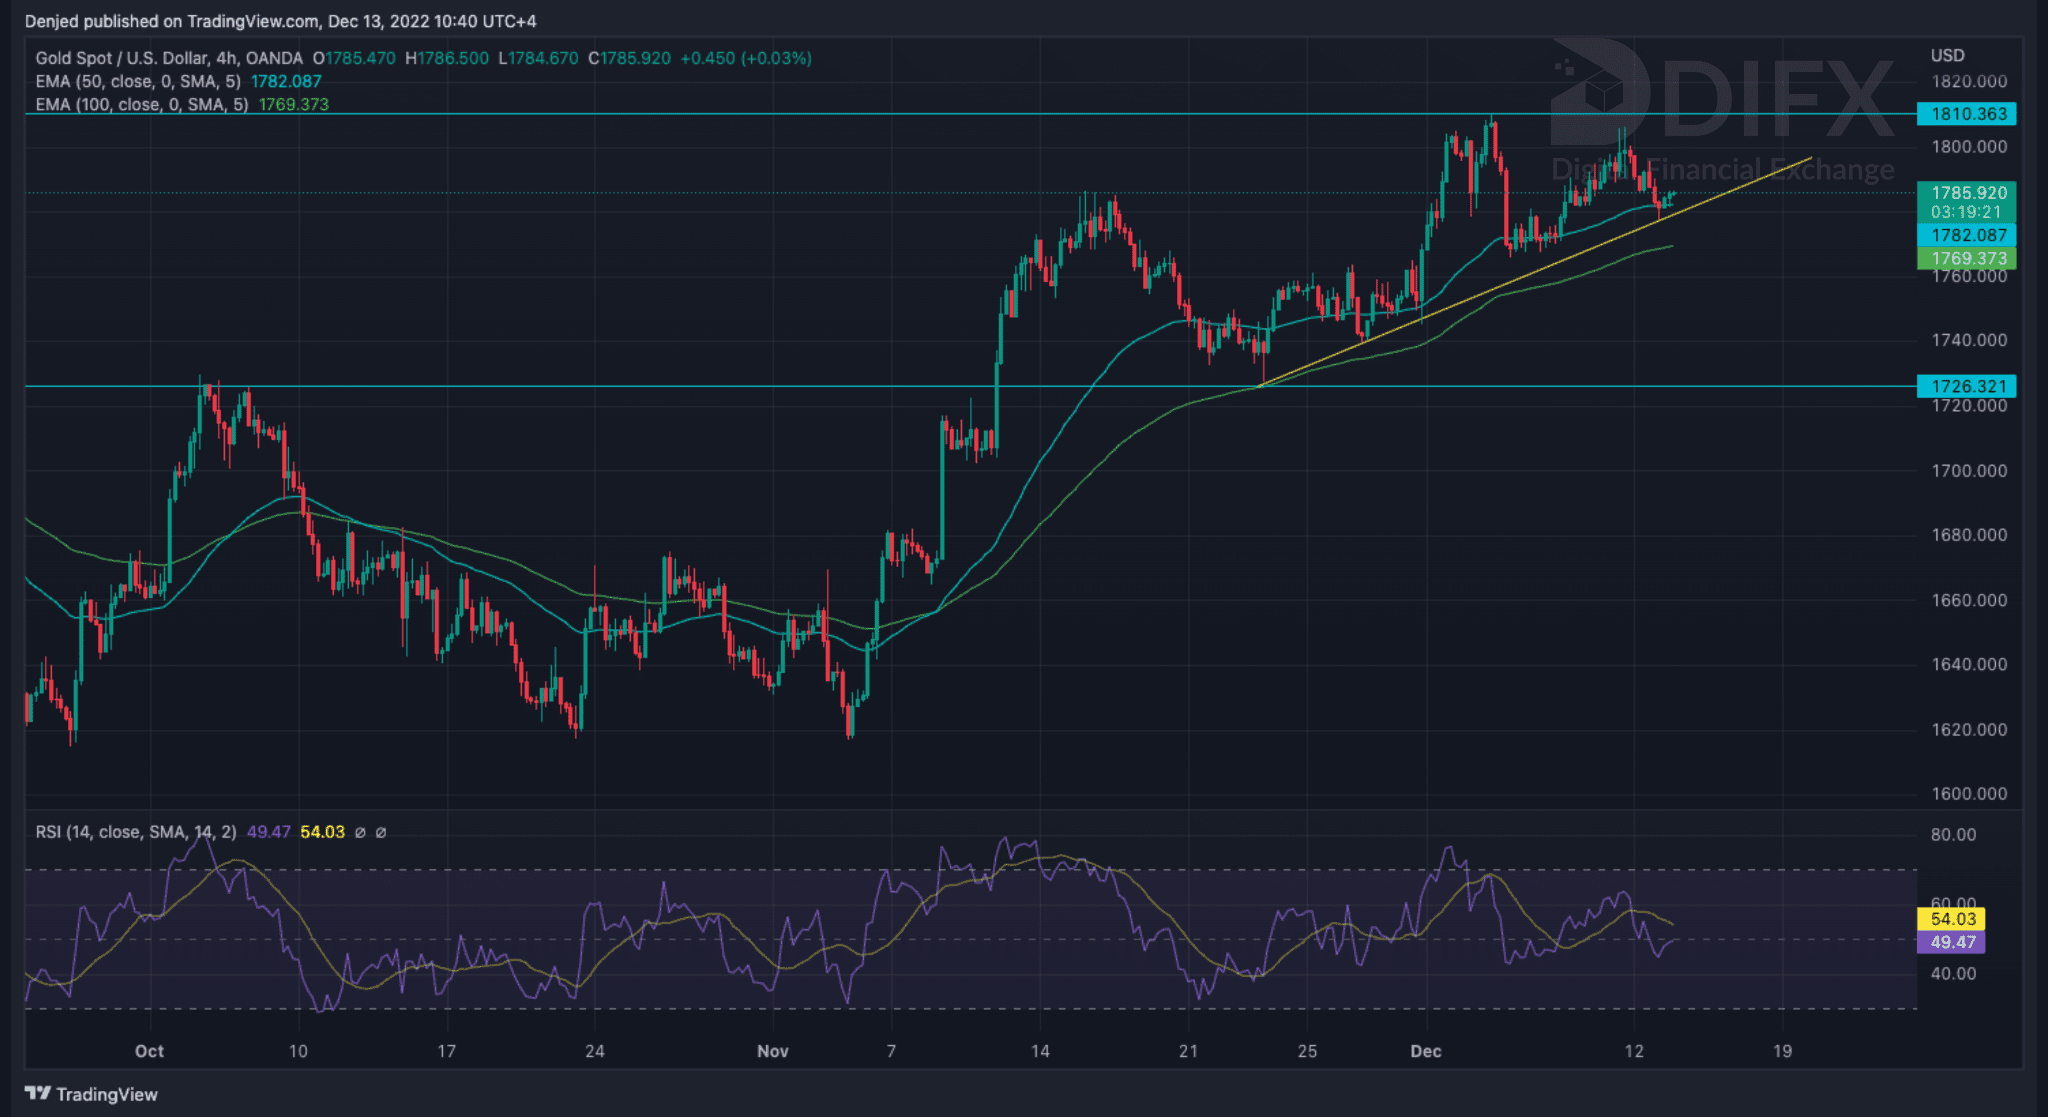Select the 1726.321 support line price label
Viewport: 2048px width, 1117px height.
[1966, 386]
